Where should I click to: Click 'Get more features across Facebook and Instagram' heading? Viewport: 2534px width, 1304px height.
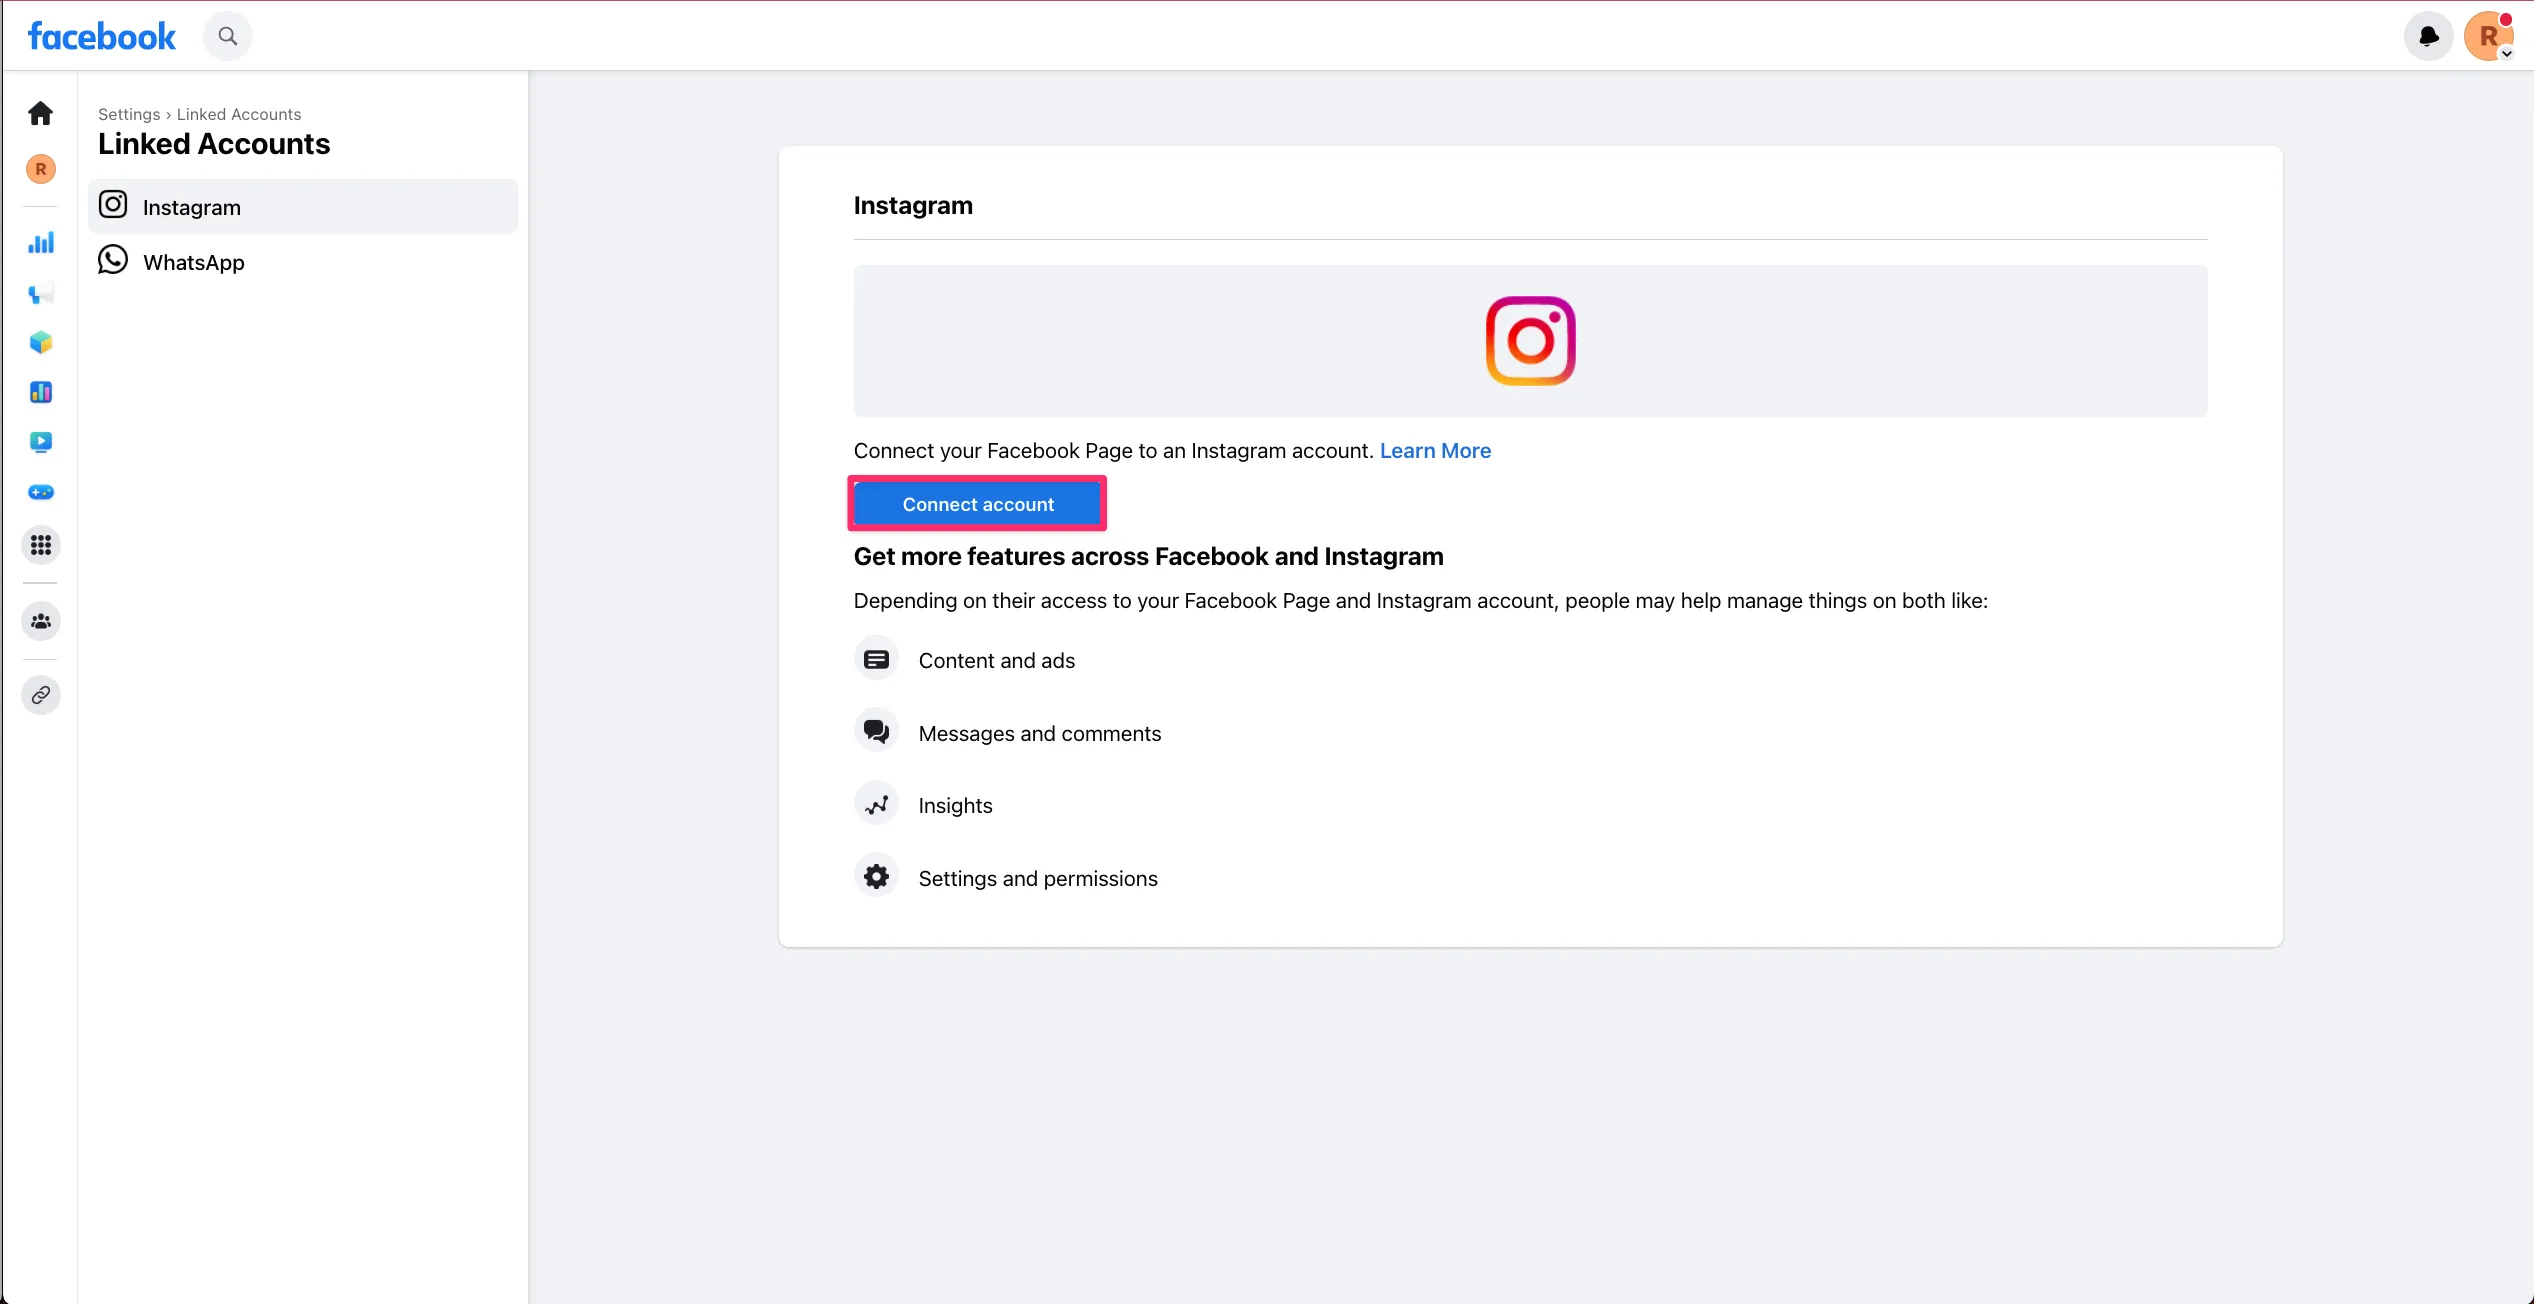click(x=1148, y=557)
